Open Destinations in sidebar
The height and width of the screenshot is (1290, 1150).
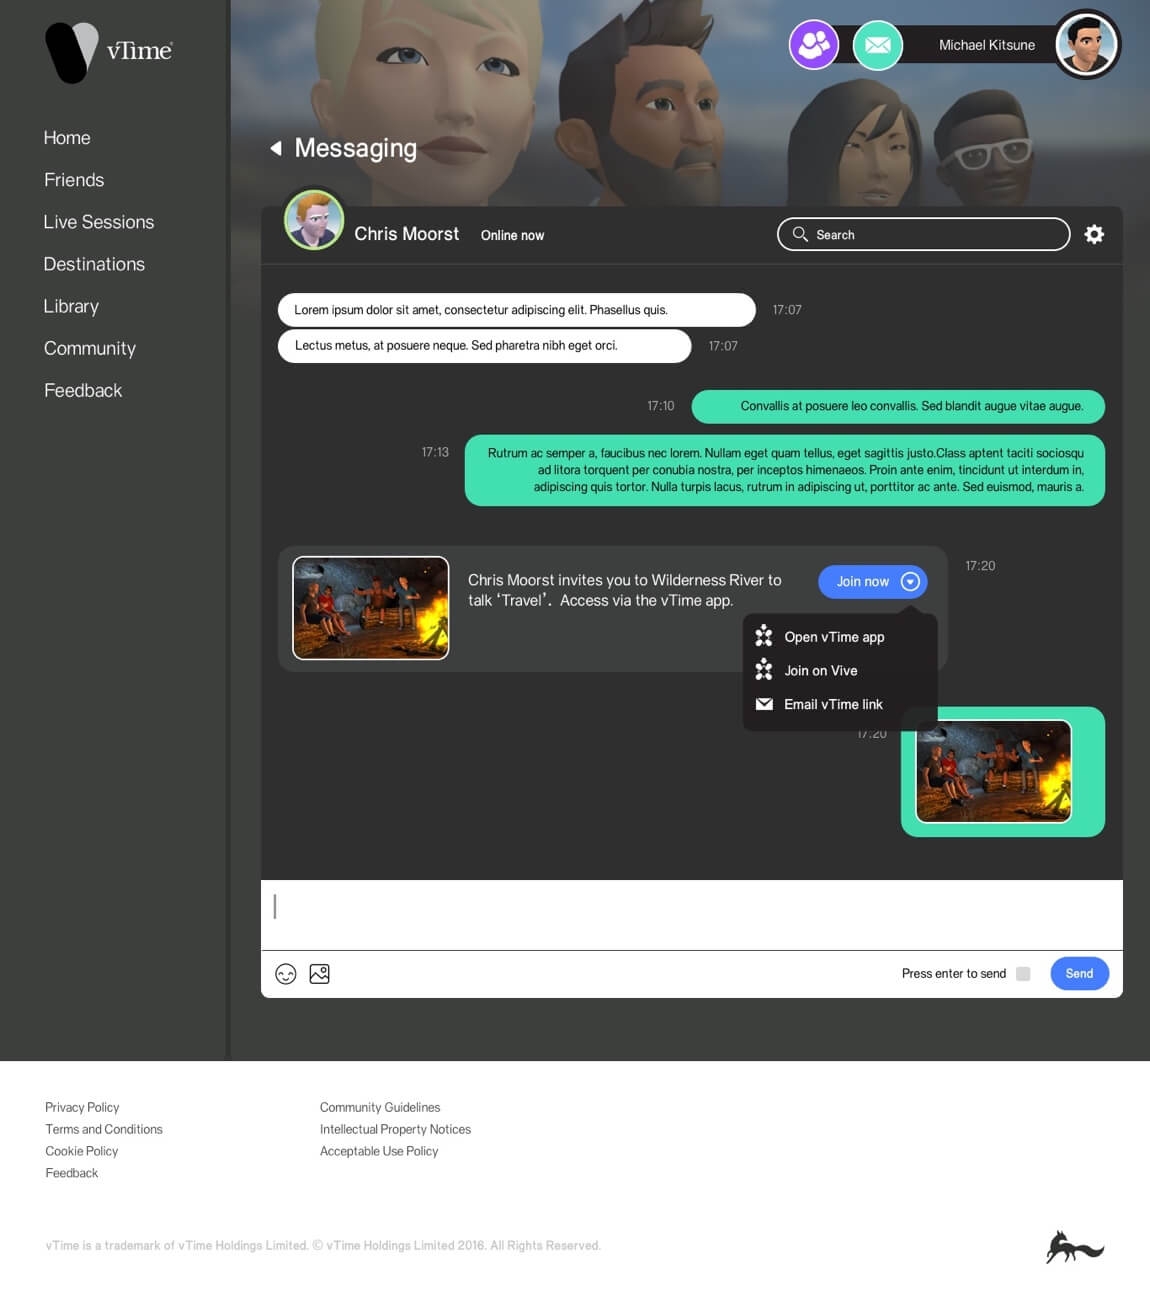click(x=94, y=264)
